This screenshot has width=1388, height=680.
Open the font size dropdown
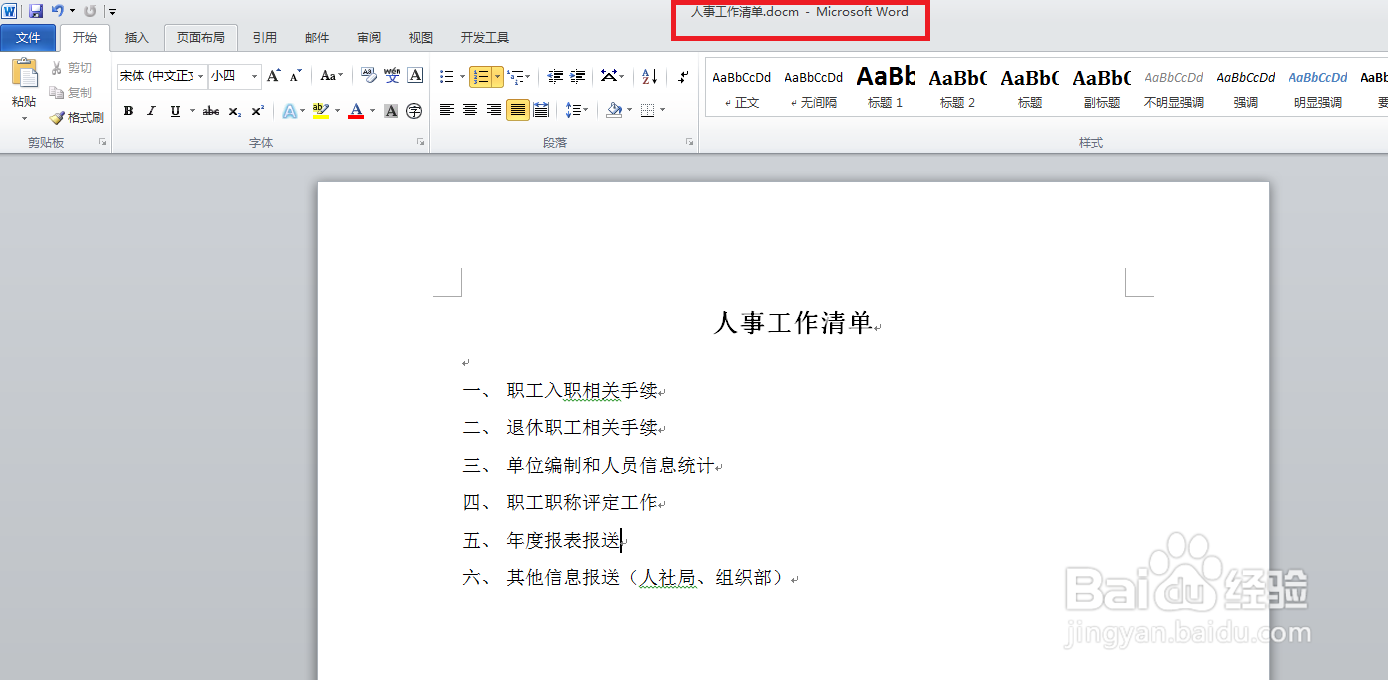pos(254,76)
